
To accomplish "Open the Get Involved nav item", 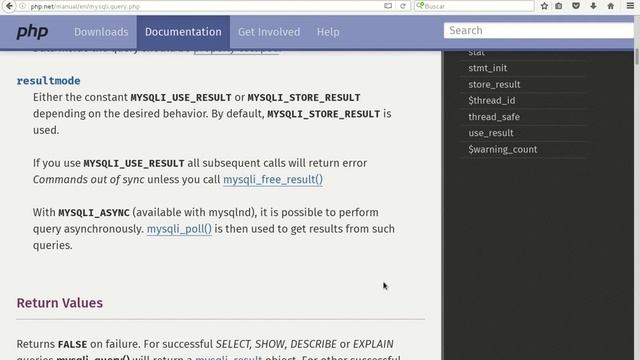I will pyautogui.click(x=269, y=32).
